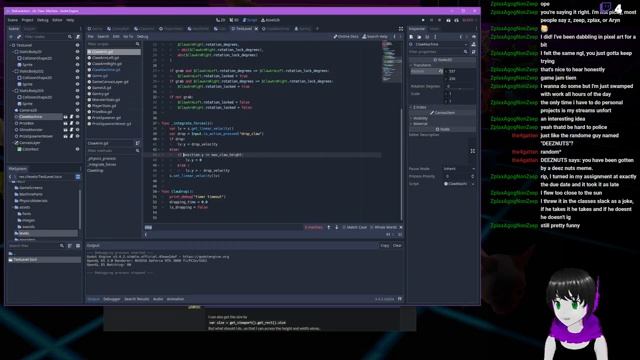Toggle the scripts panel sort icon
The height and width of the screenshot is (360, 640).
[x=138, y=143]
